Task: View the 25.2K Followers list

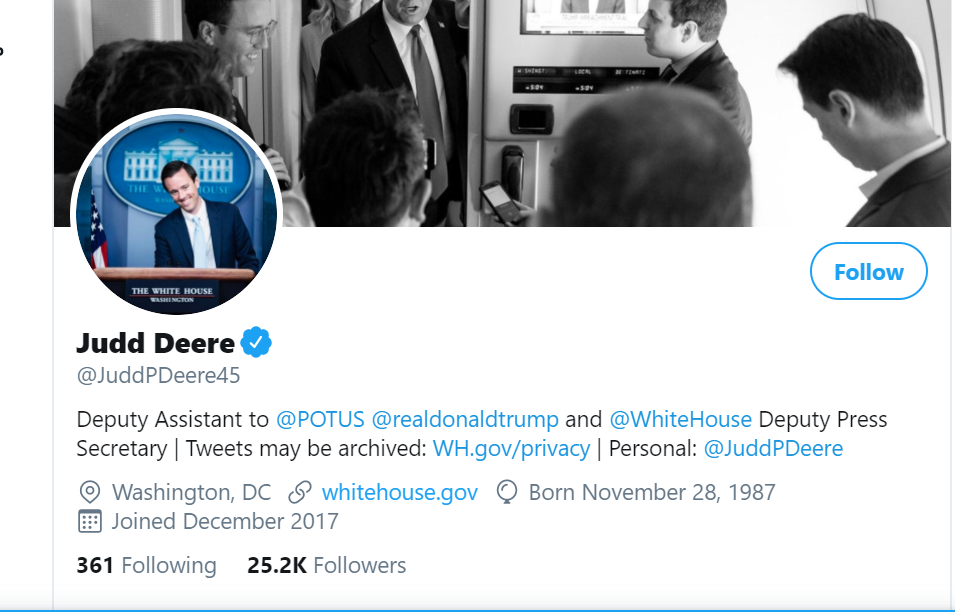Action: point(326,566)
